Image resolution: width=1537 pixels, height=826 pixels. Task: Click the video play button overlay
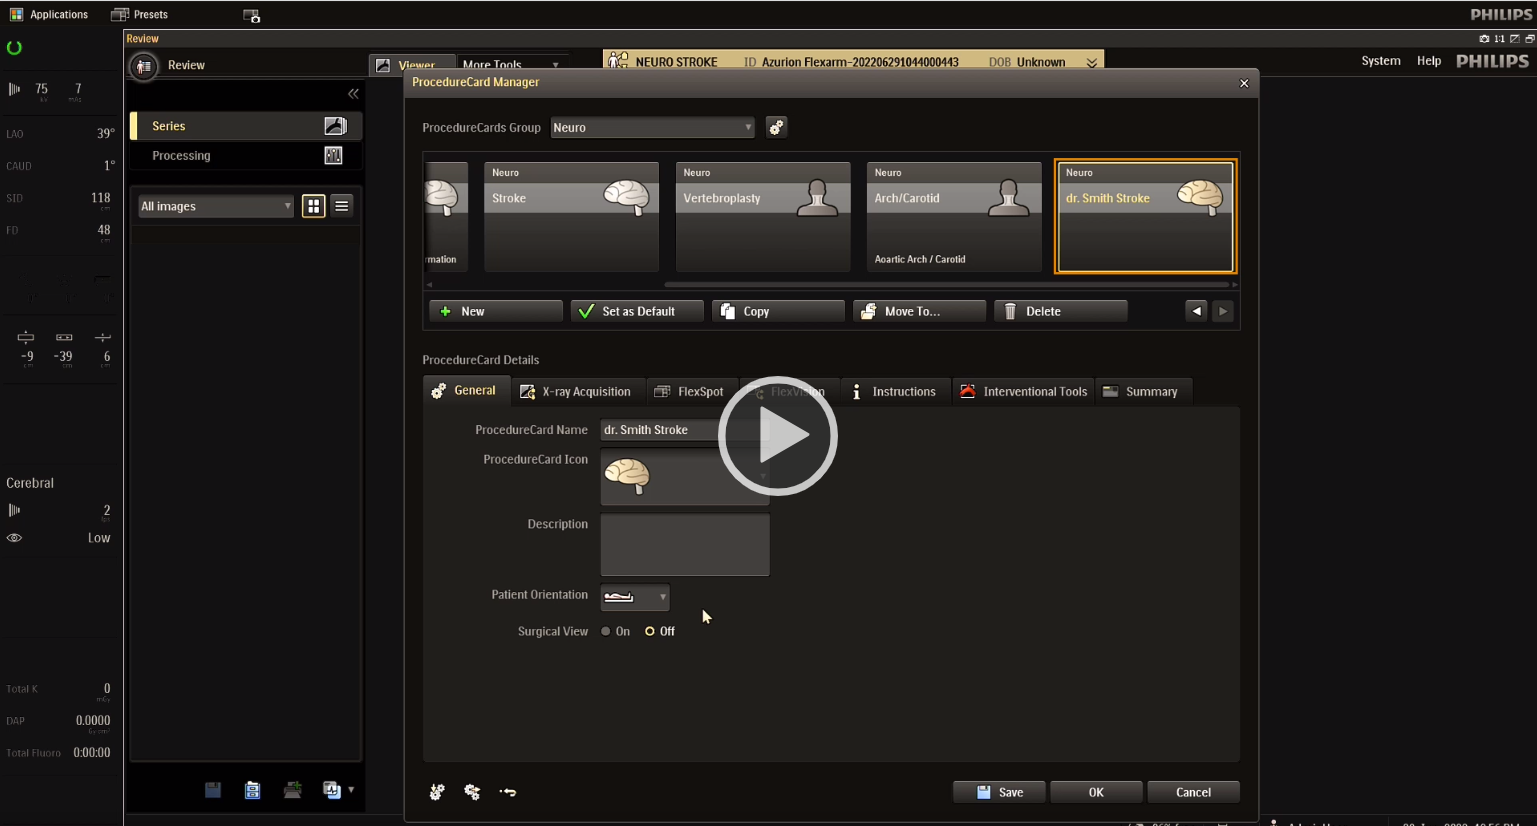point(778,436)
